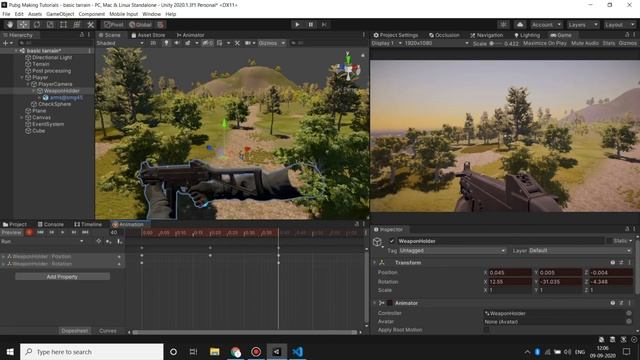Click the Add keyframe icon
The image size is (640, 360).
[109, 241]
